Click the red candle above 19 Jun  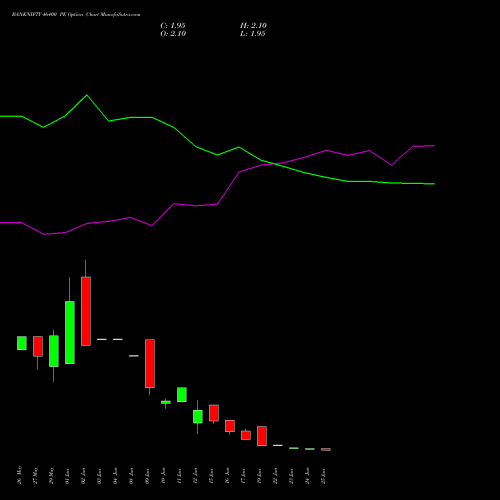click(x=262, y=436)
